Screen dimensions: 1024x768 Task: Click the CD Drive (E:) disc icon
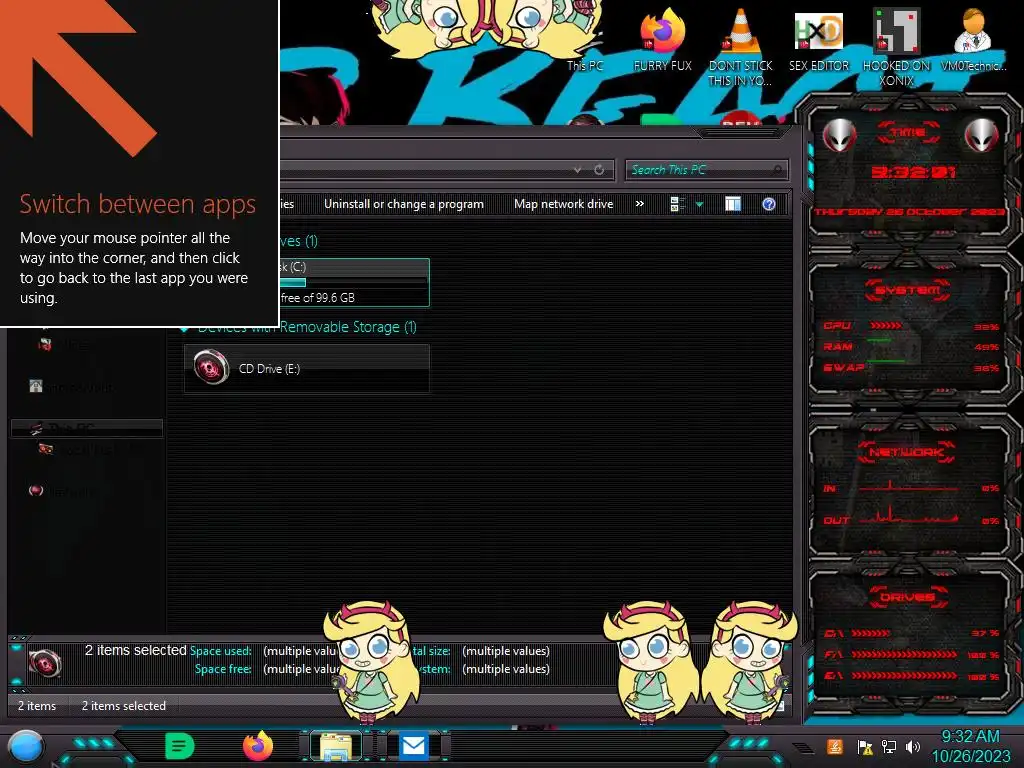coord(211,368)
